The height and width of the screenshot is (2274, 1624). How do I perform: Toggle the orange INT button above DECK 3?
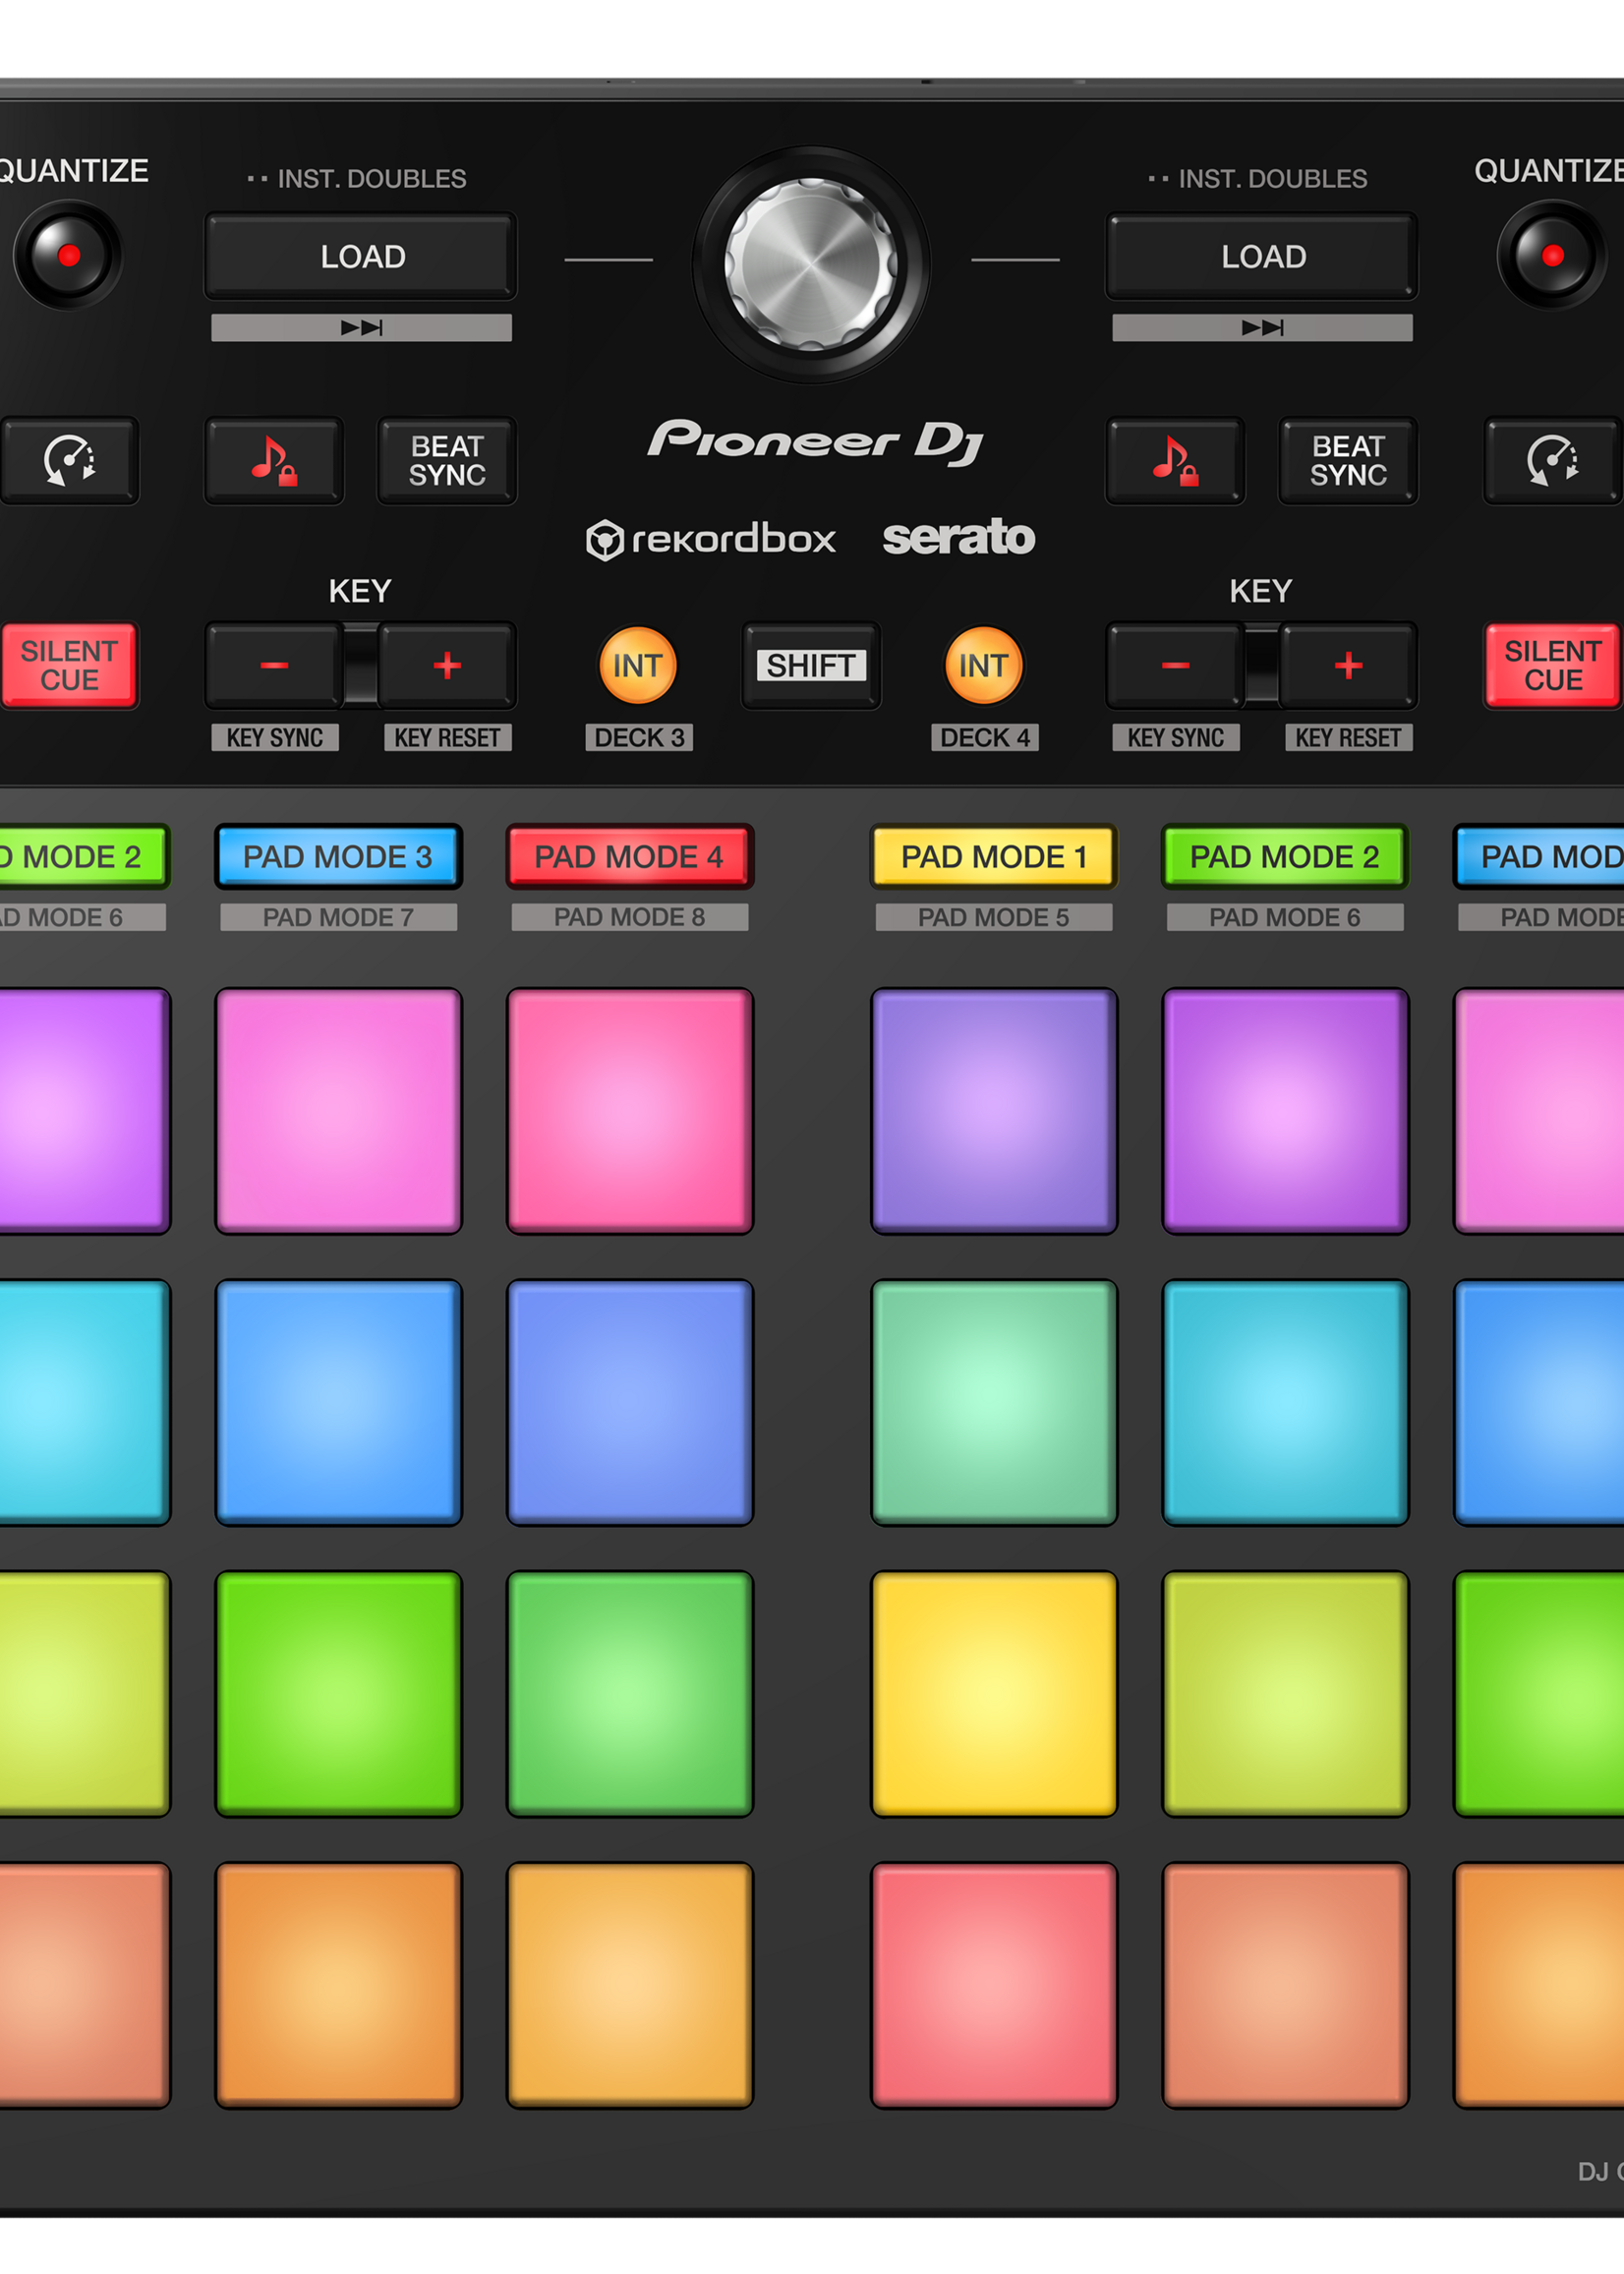coord(638,665)
